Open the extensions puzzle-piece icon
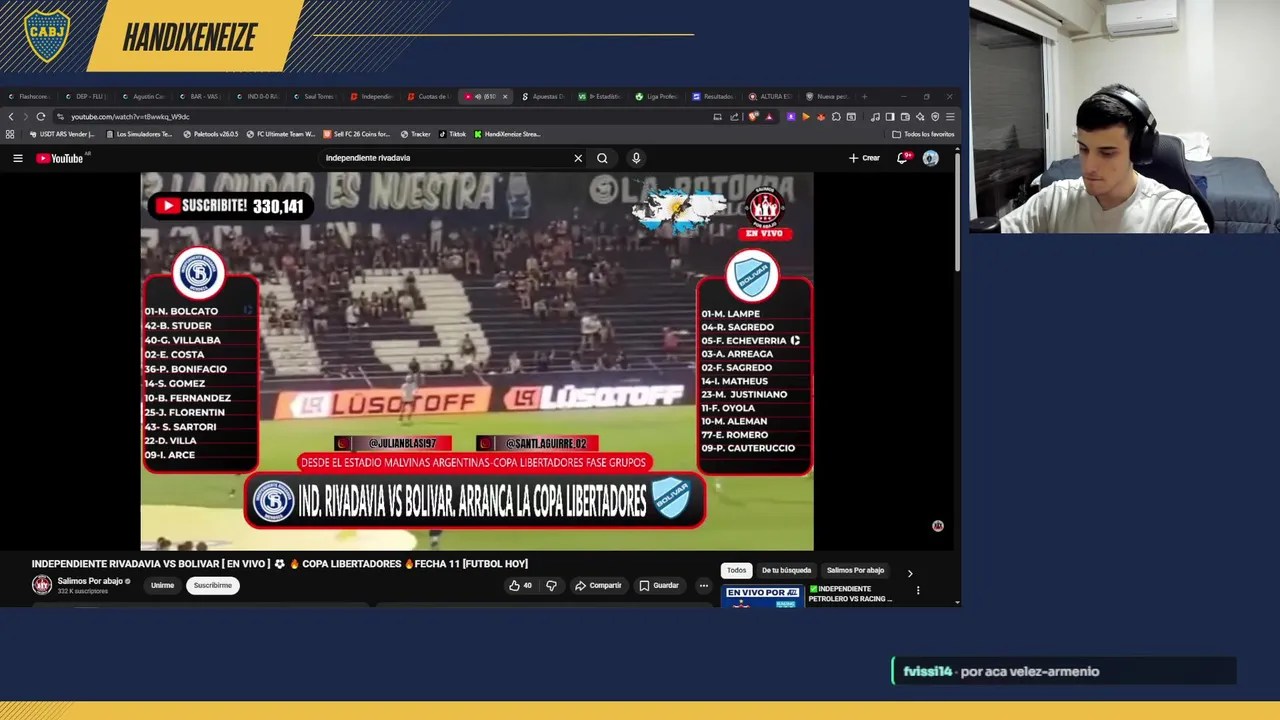The height and width of the screenshot is (720, 1280). [x=836, y=116]
